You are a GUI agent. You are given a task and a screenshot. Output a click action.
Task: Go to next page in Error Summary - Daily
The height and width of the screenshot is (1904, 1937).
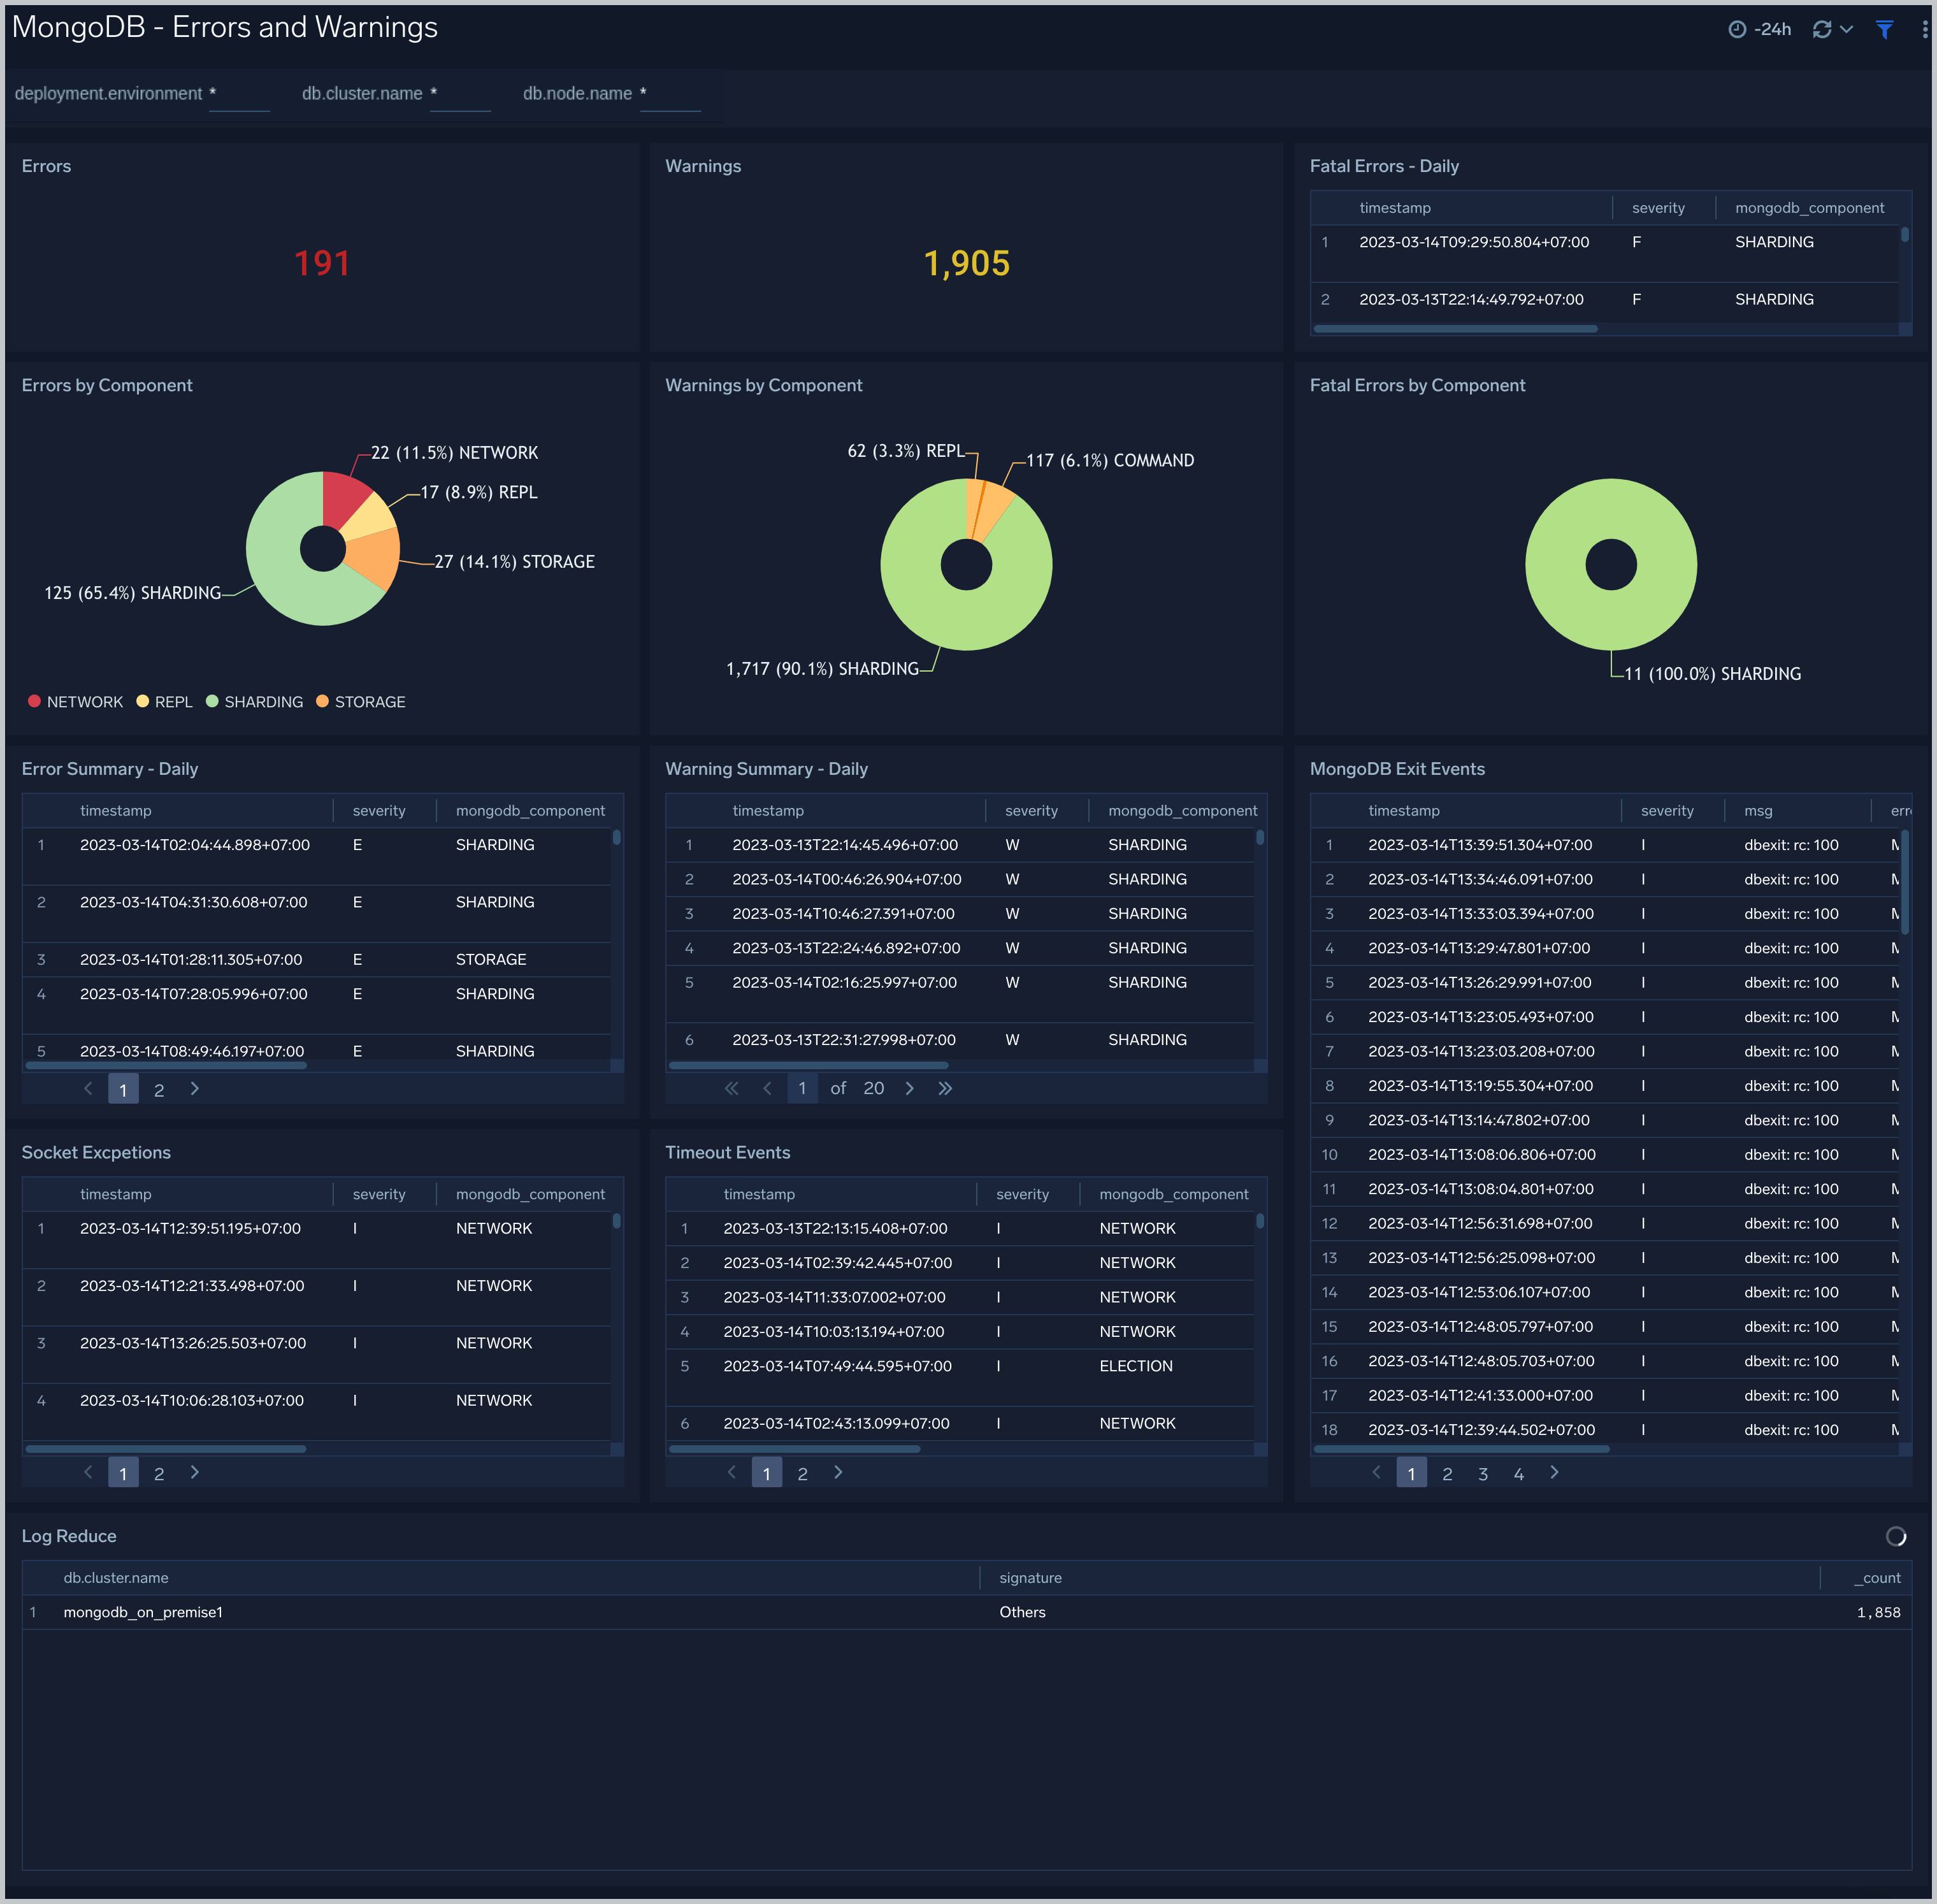pos(195,1089)
